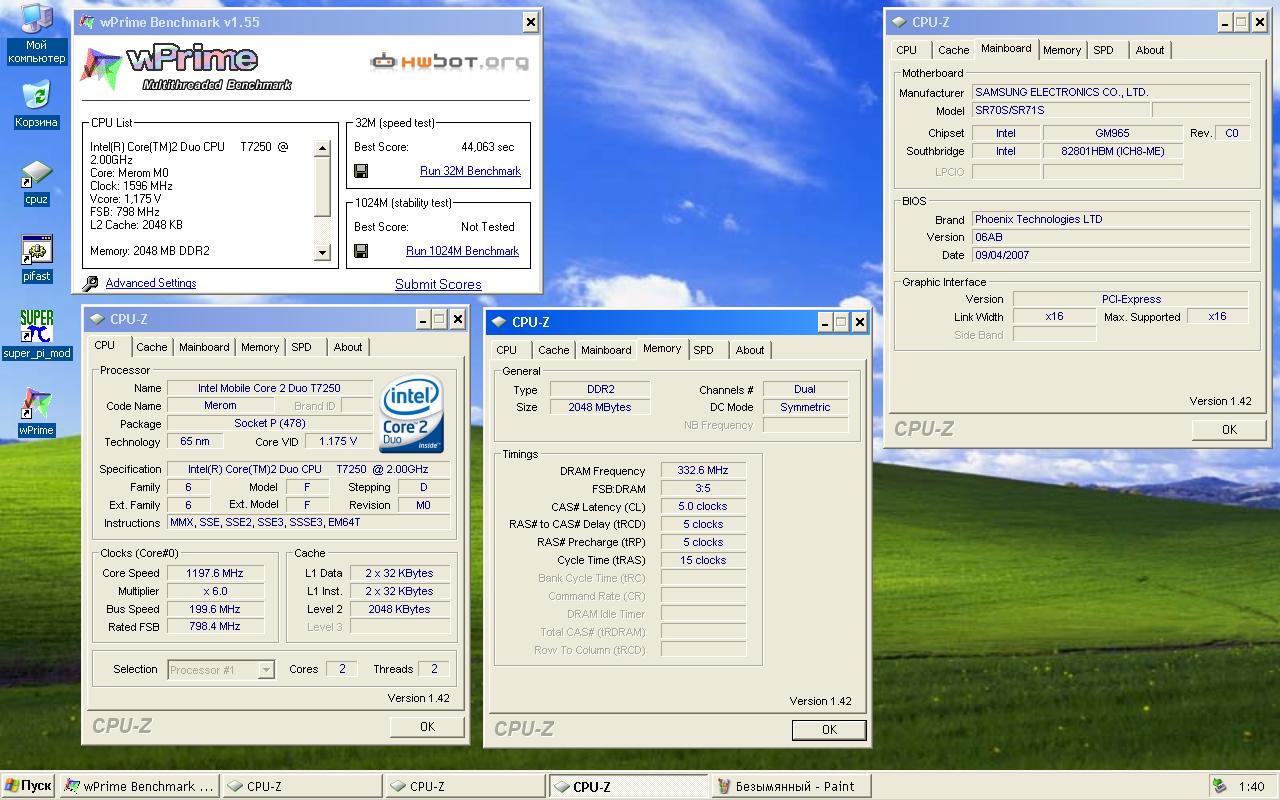Click the wrench icon beside Advanced Settings
Image resolution: width=1280 pixels, height=800 pixels.
coord(91,284)
